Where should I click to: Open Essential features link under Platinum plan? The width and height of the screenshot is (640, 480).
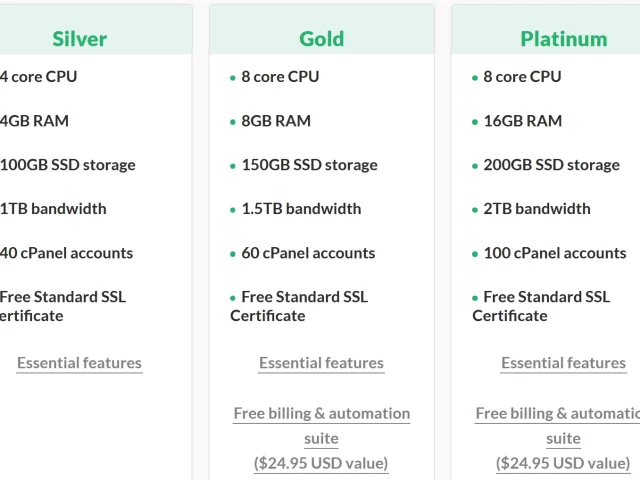click(x=564, y=363)
